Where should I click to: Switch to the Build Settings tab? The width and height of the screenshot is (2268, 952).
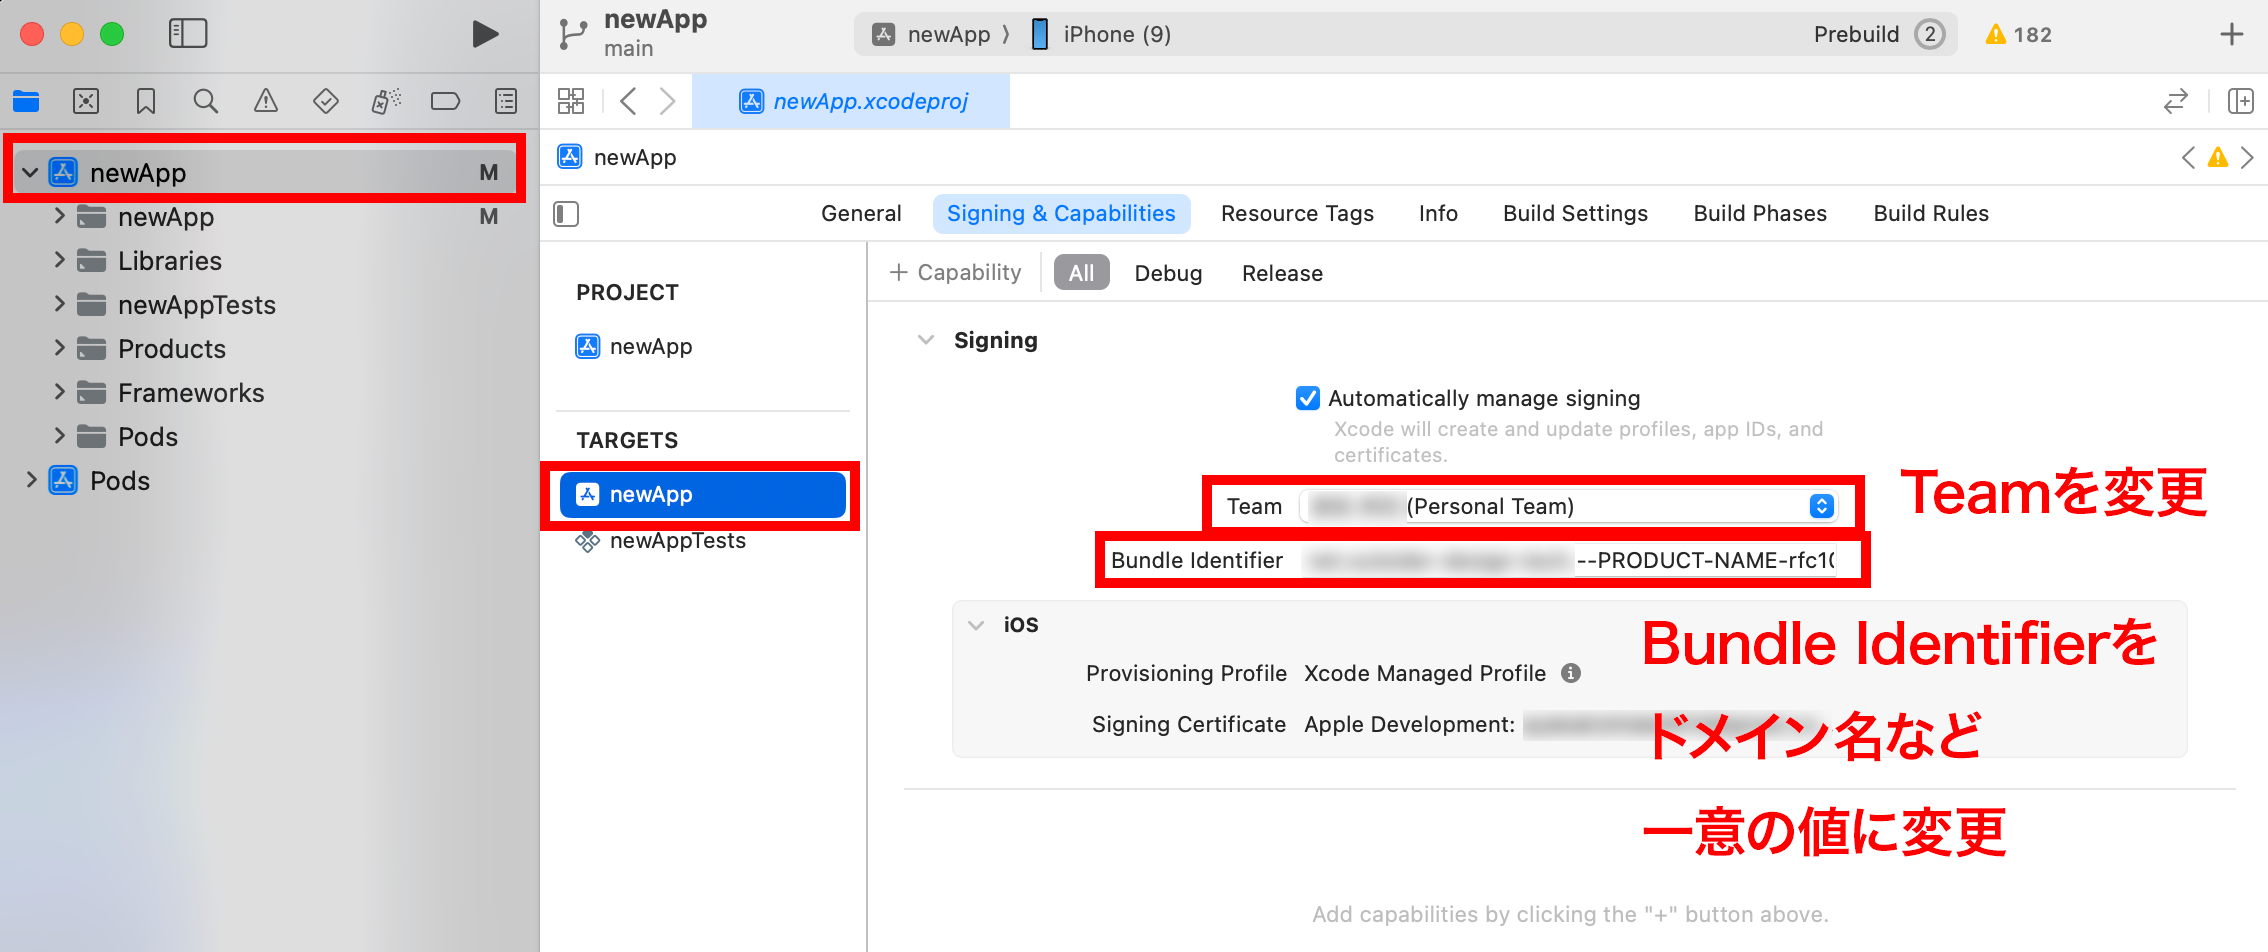click(1574, 213)
